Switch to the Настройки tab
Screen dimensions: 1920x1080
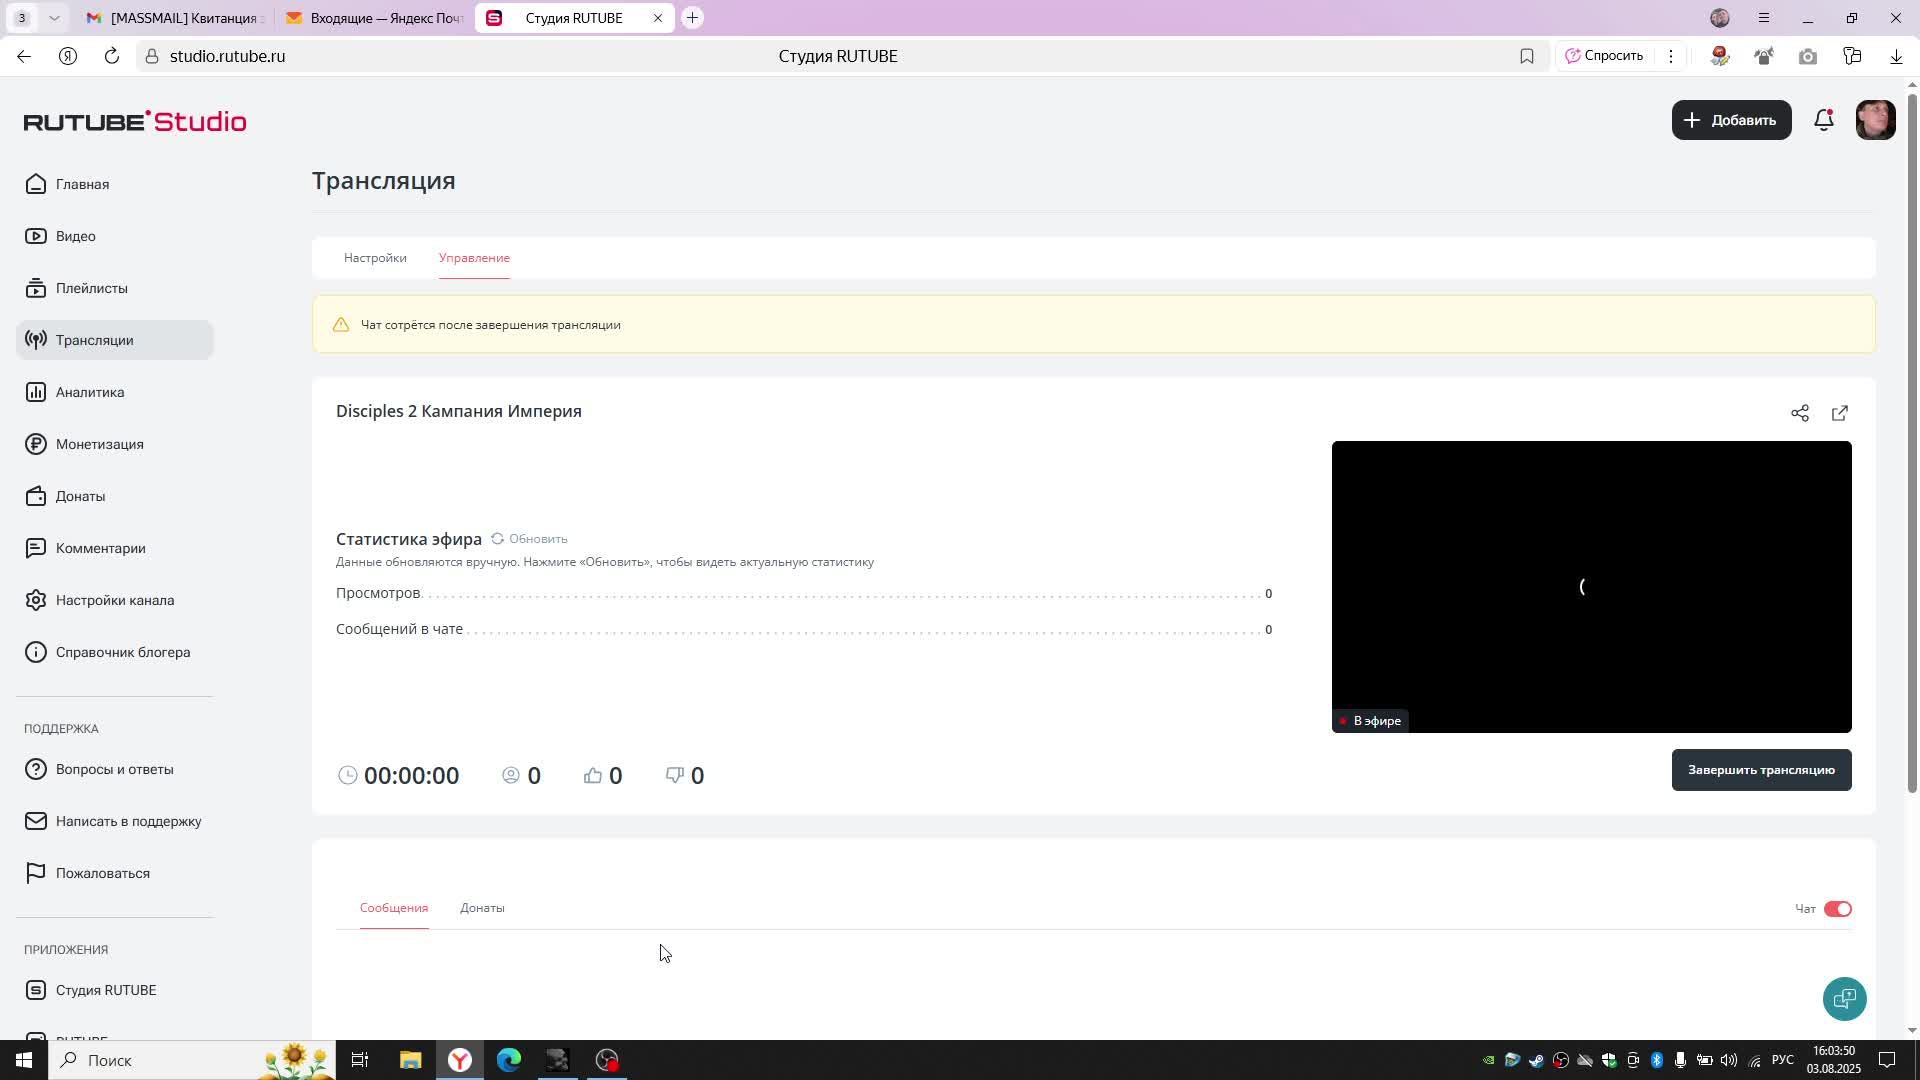click(375, 258)
